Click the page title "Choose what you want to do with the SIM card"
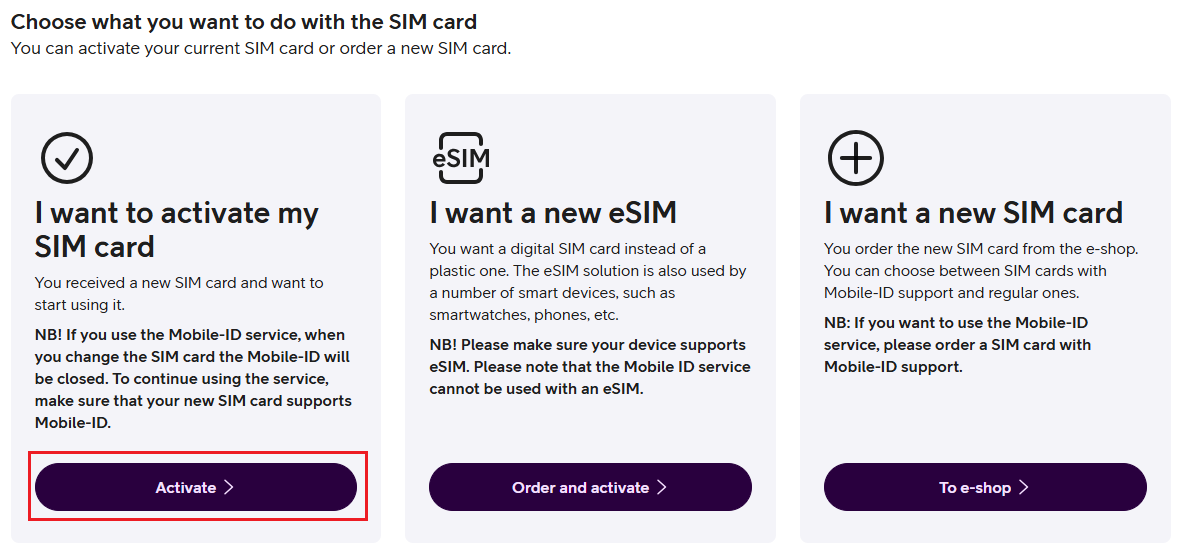1183x553 pixels. (244, 21)
